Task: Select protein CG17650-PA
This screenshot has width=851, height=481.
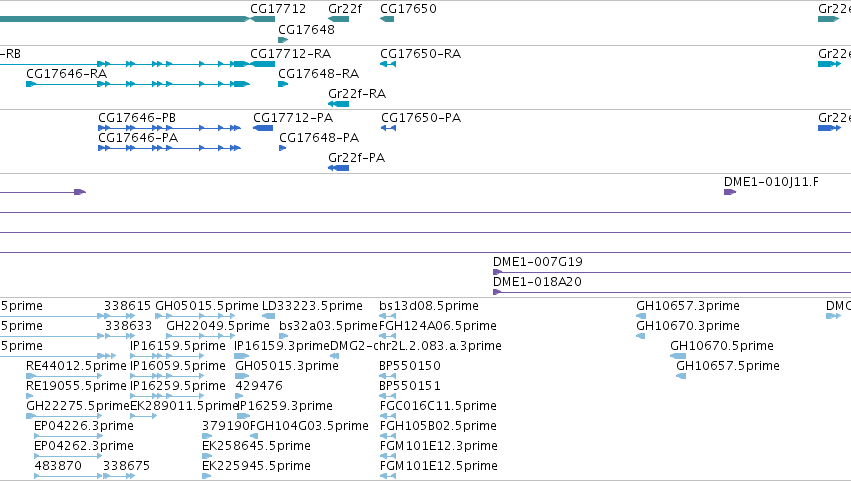Action: [421, 118]
